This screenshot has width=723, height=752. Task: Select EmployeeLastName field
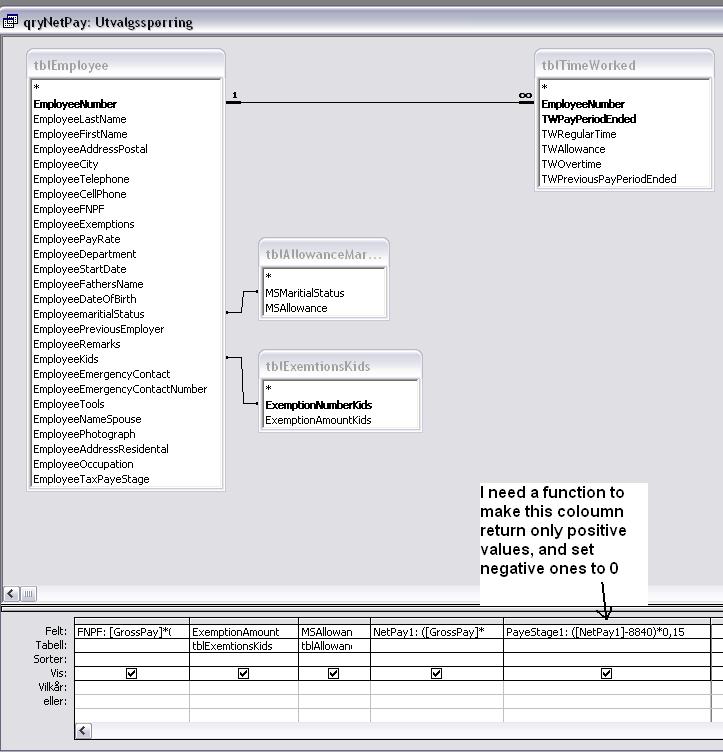pos(126,119)
